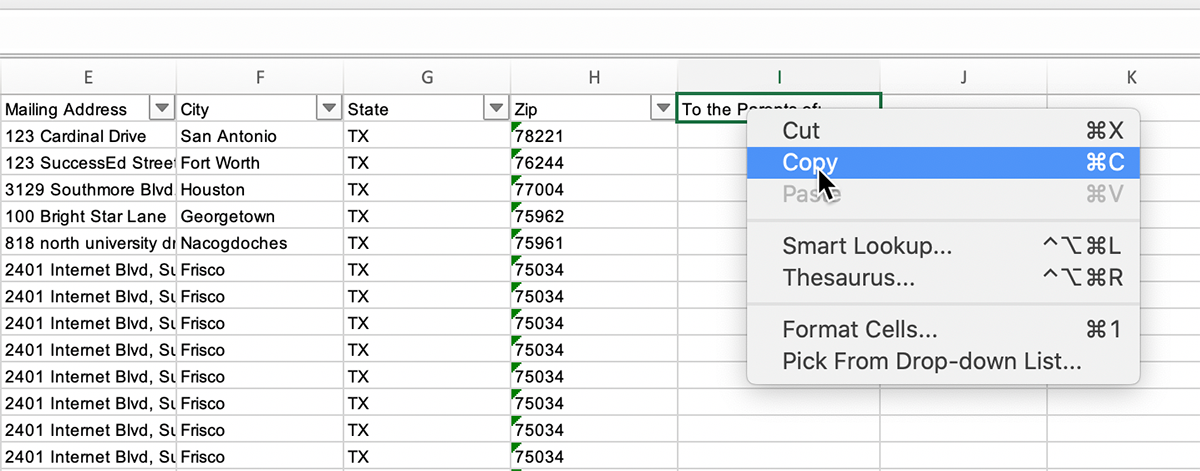Screen dimensions: 1200x471
Task: Click the column K header
Action: click(1130, 77)
